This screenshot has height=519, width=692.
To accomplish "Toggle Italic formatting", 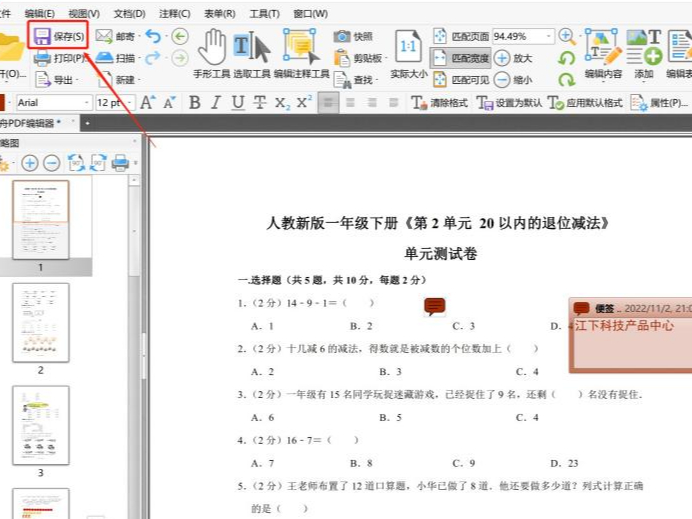I will coord(216,102).
